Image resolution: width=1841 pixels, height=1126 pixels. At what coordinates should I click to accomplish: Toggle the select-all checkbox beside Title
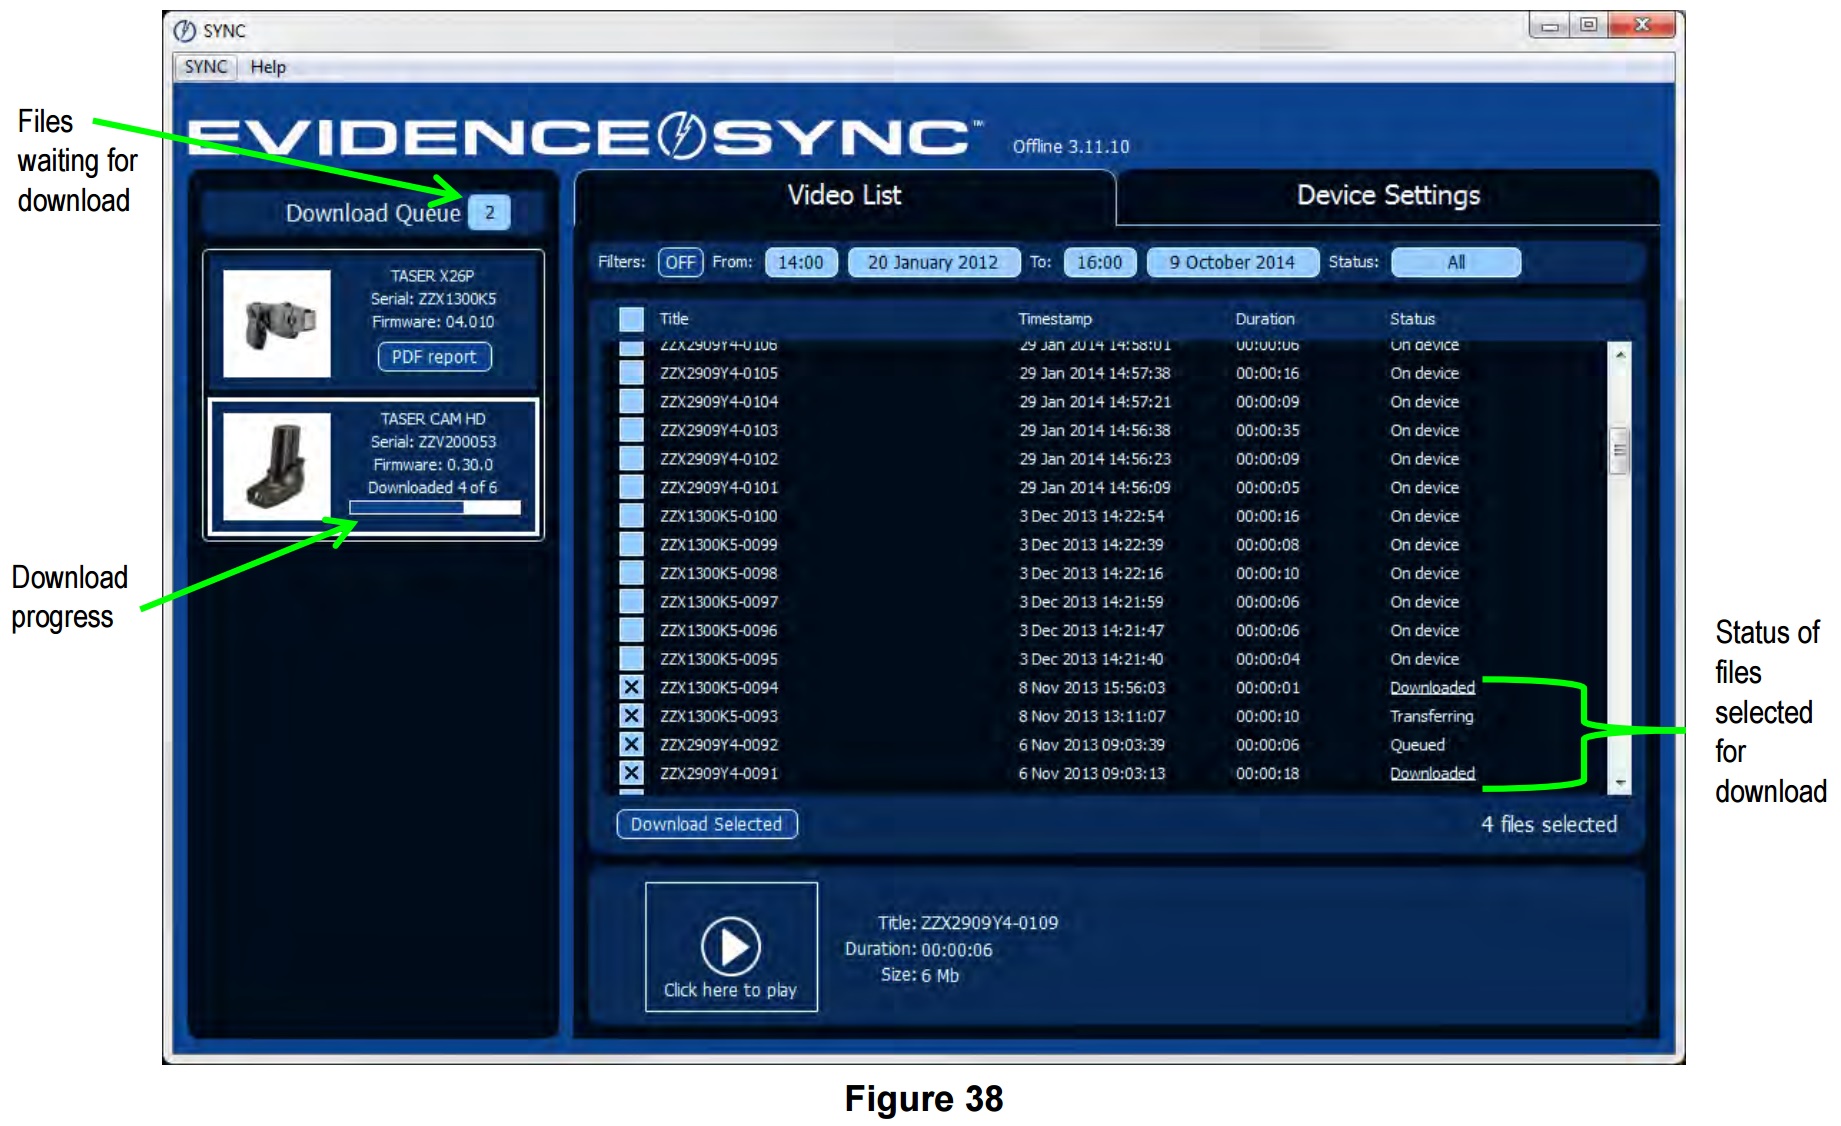pos(631,319)
